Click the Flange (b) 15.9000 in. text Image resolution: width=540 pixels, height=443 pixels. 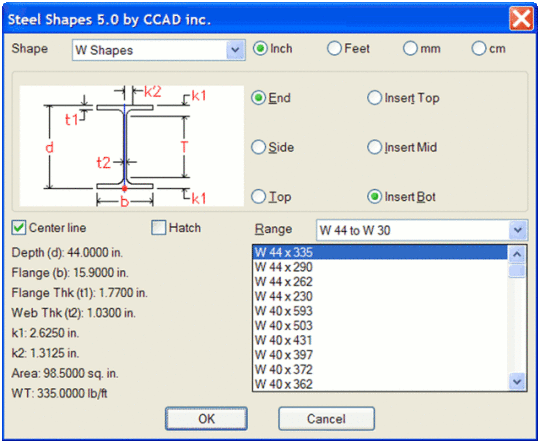pos(70,273)
